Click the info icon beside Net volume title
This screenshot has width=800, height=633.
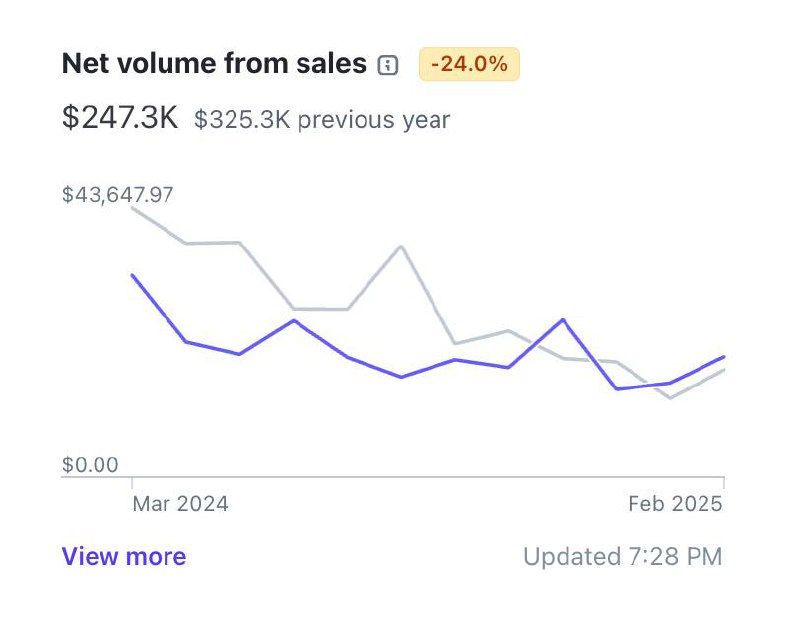pyautogui.click(x=388, y=66)
